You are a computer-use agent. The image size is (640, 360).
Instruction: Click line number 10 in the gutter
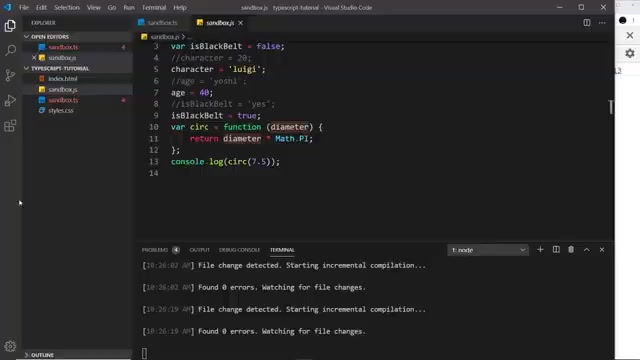[153, 127]
